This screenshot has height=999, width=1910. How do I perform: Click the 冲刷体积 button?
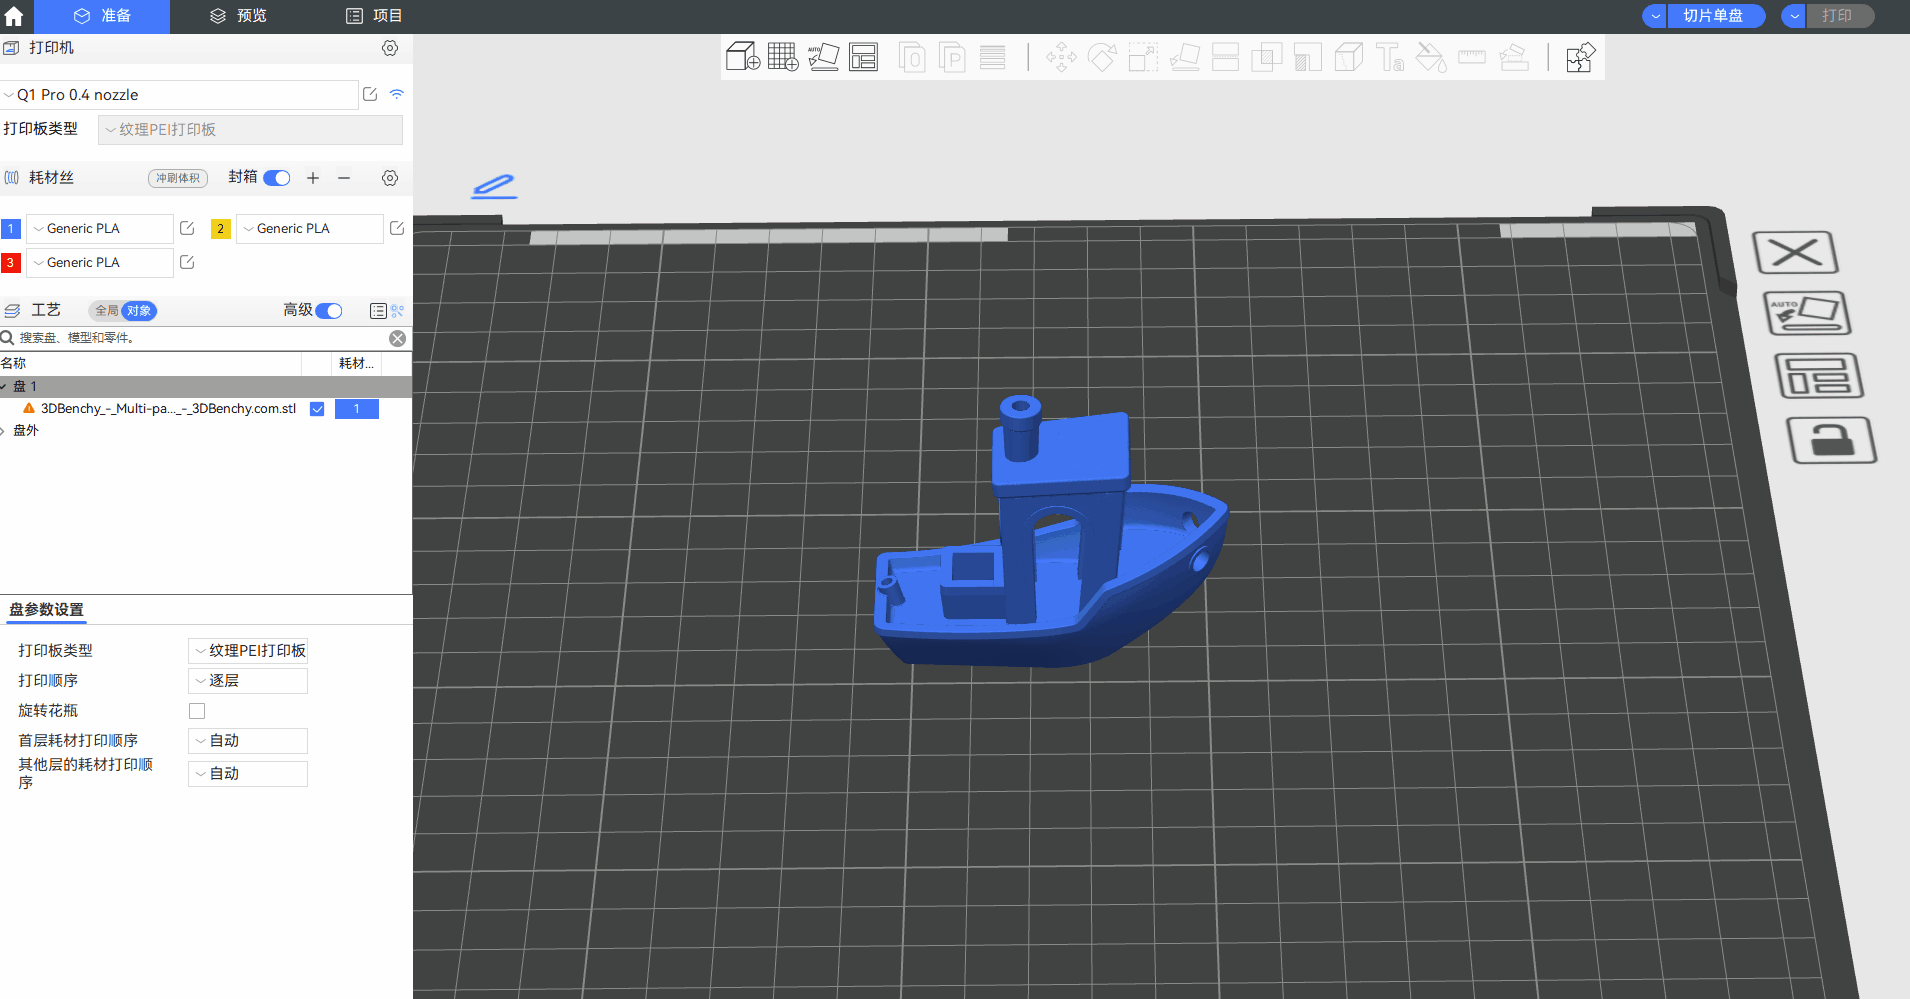pos(178,178)
